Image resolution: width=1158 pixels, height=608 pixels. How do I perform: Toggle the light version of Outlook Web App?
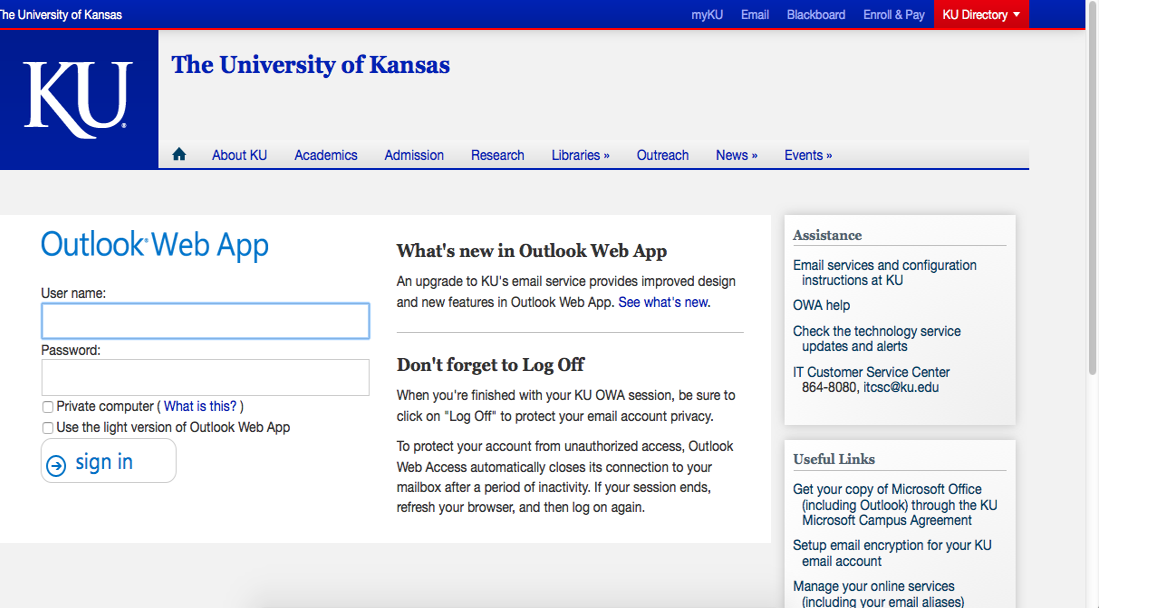pos(47,427)
